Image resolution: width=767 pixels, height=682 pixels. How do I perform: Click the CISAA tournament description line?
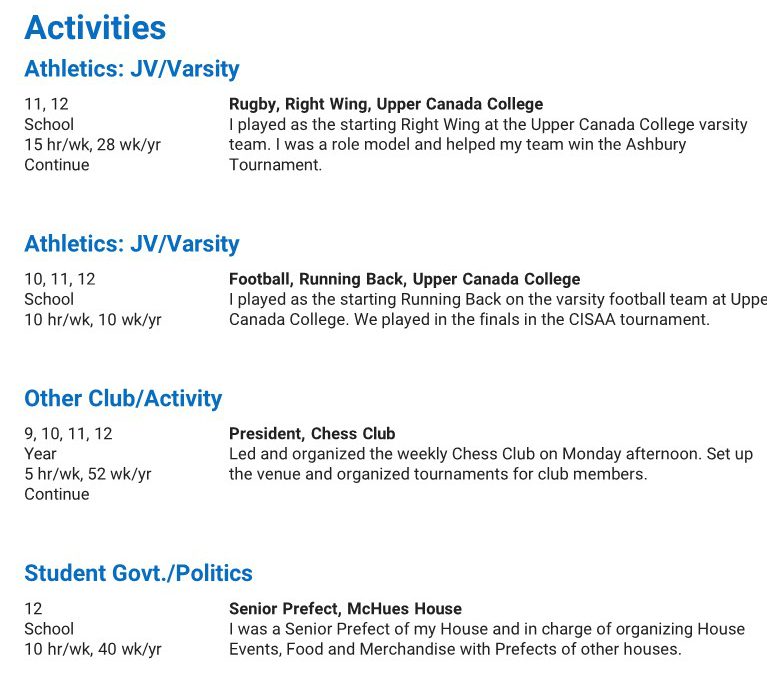469,320
